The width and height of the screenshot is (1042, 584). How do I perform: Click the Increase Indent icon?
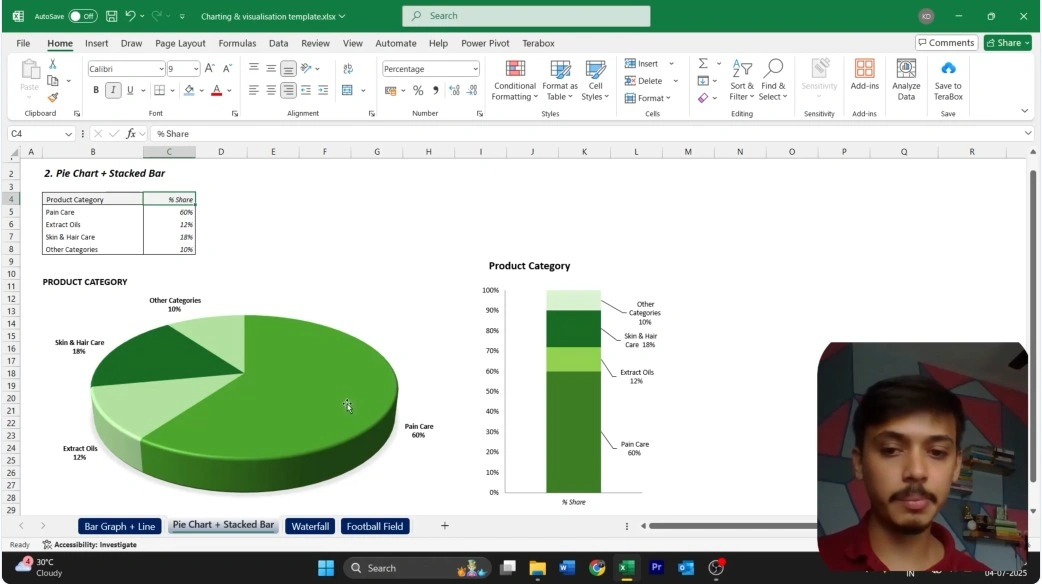click(323, 90)
